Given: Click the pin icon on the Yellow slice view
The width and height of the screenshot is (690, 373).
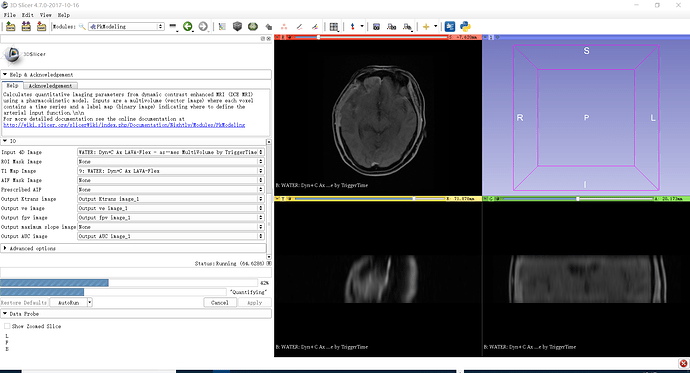Looking at the screenshot, I should pos(277,199).
